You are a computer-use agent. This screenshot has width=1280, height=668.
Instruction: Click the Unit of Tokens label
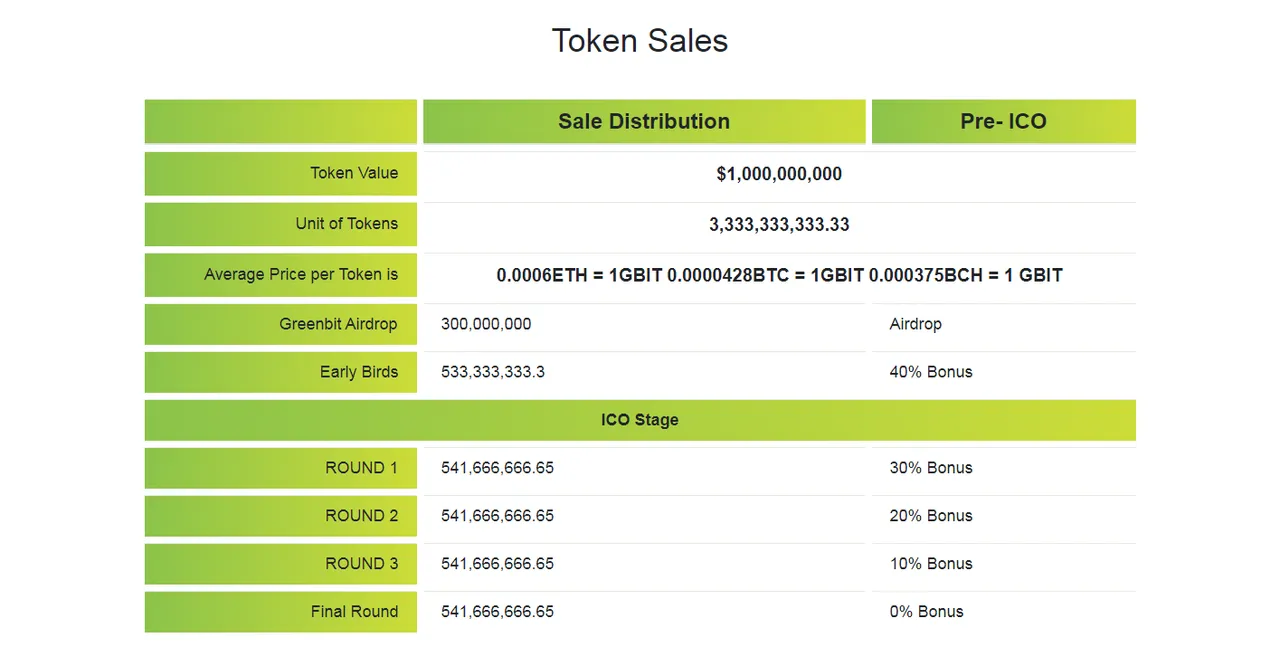(281, 224)
